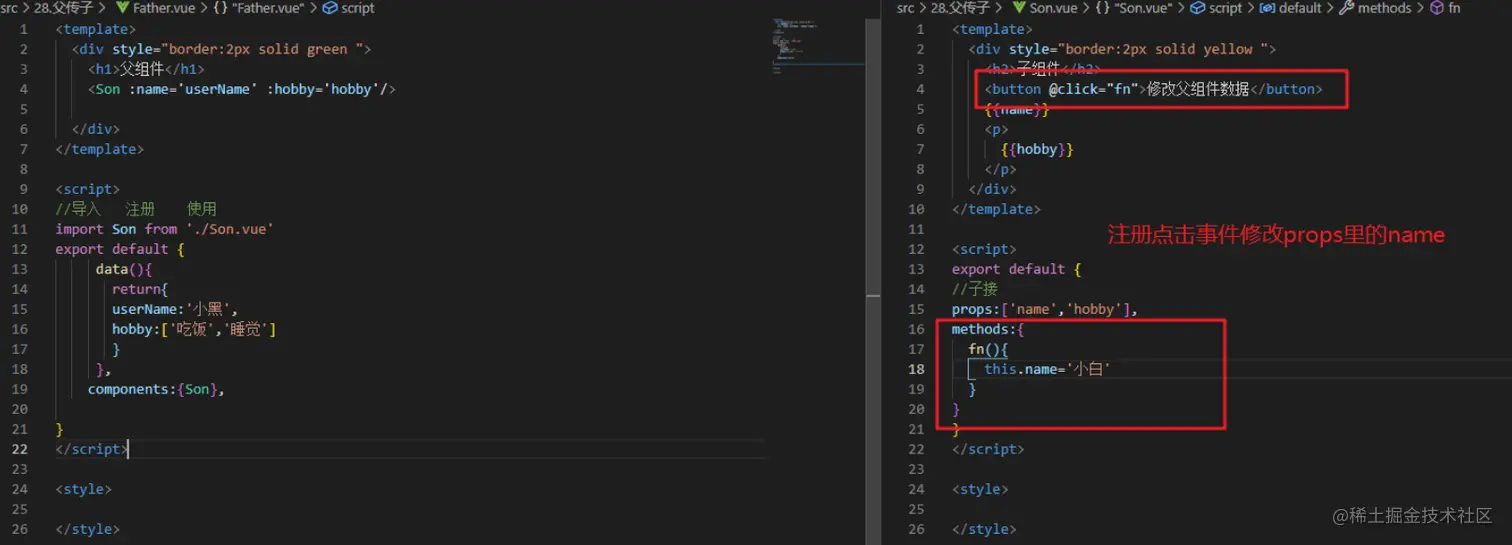Select line number 4 in the Father.vue editor
The width and height of the screenshot is (1512, 545).
tap(24, 89)
